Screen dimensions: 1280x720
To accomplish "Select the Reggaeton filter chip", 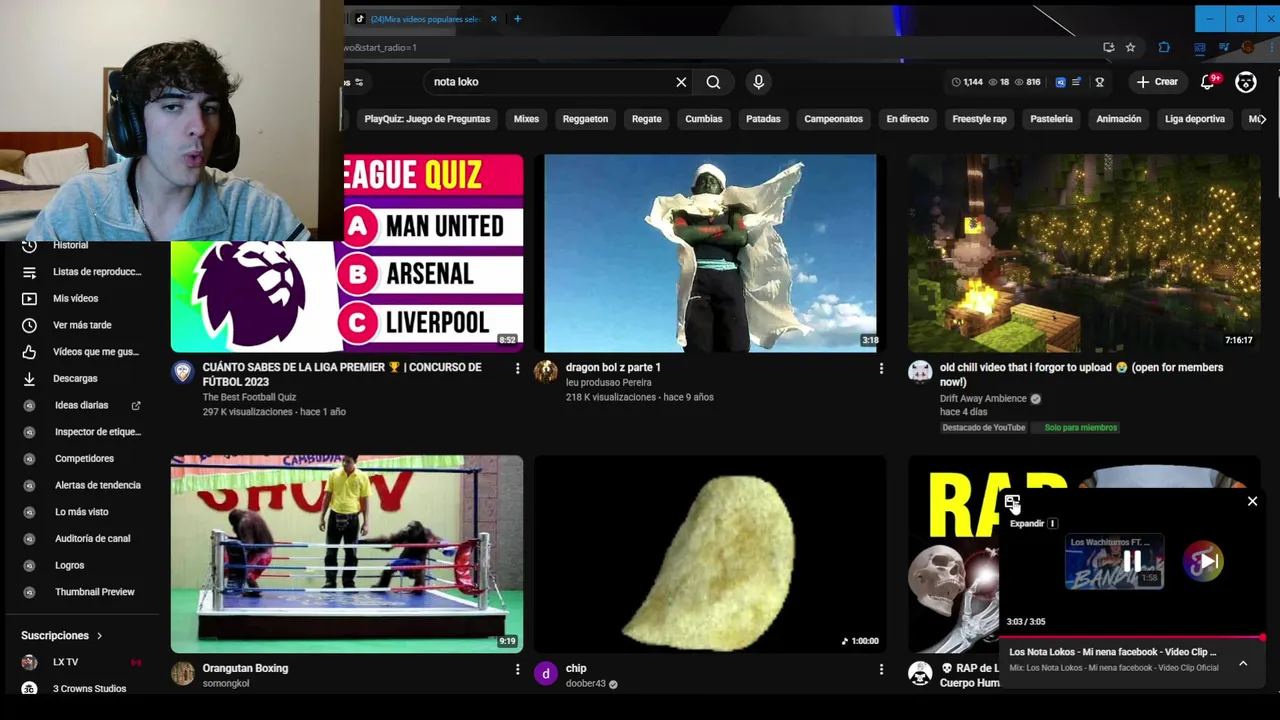I will pos(585,119).
